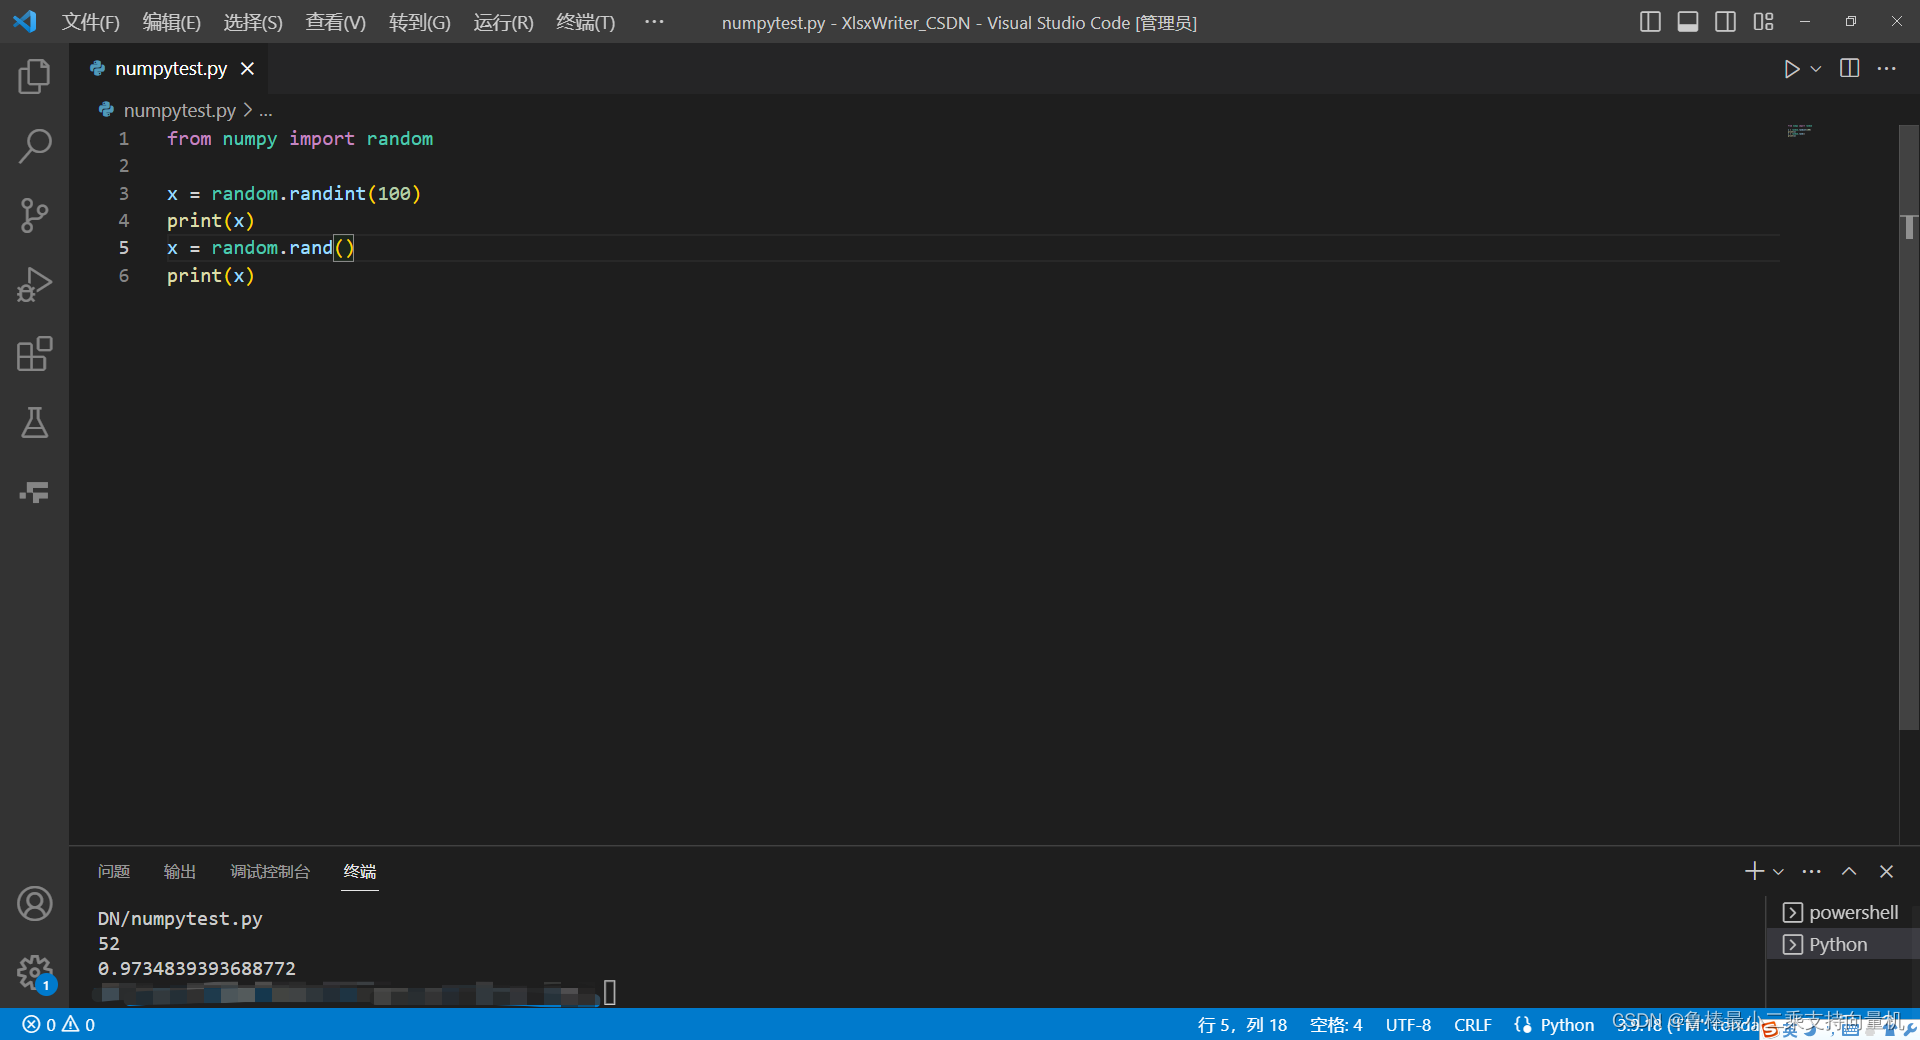
Task: Toggle the secondary side bar layout icon
Action: coord(1725,21)
